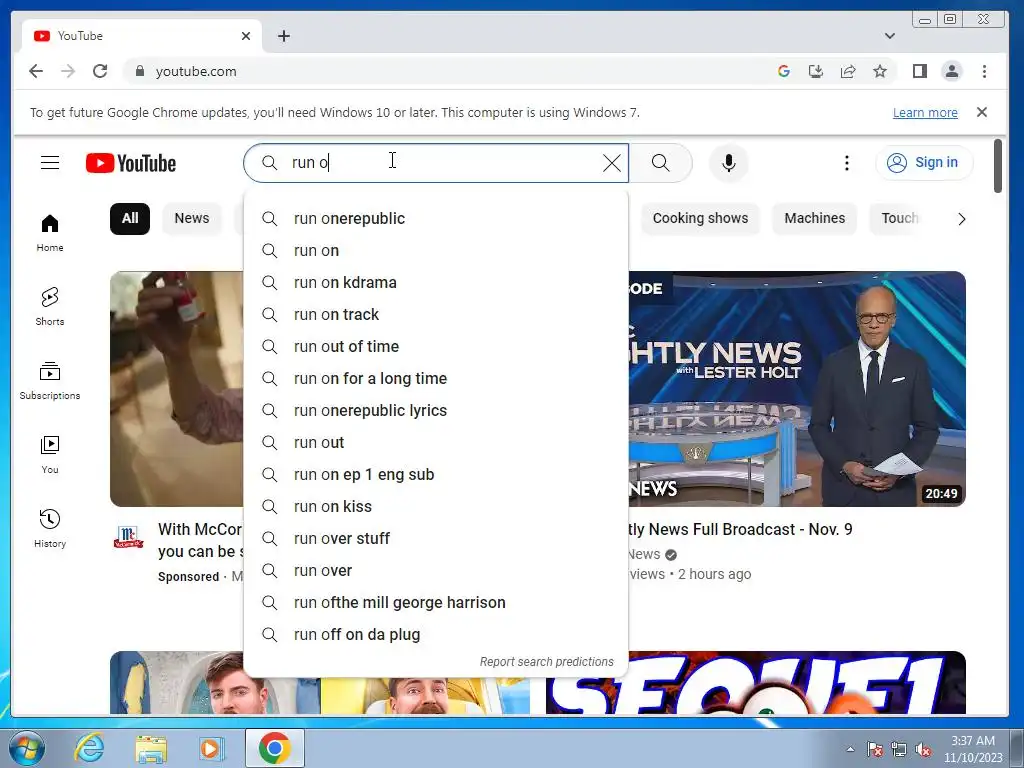The height and width of the screenshot is (768, 1024).
Task: Clear the search box with the X
Action: [611, 163]
